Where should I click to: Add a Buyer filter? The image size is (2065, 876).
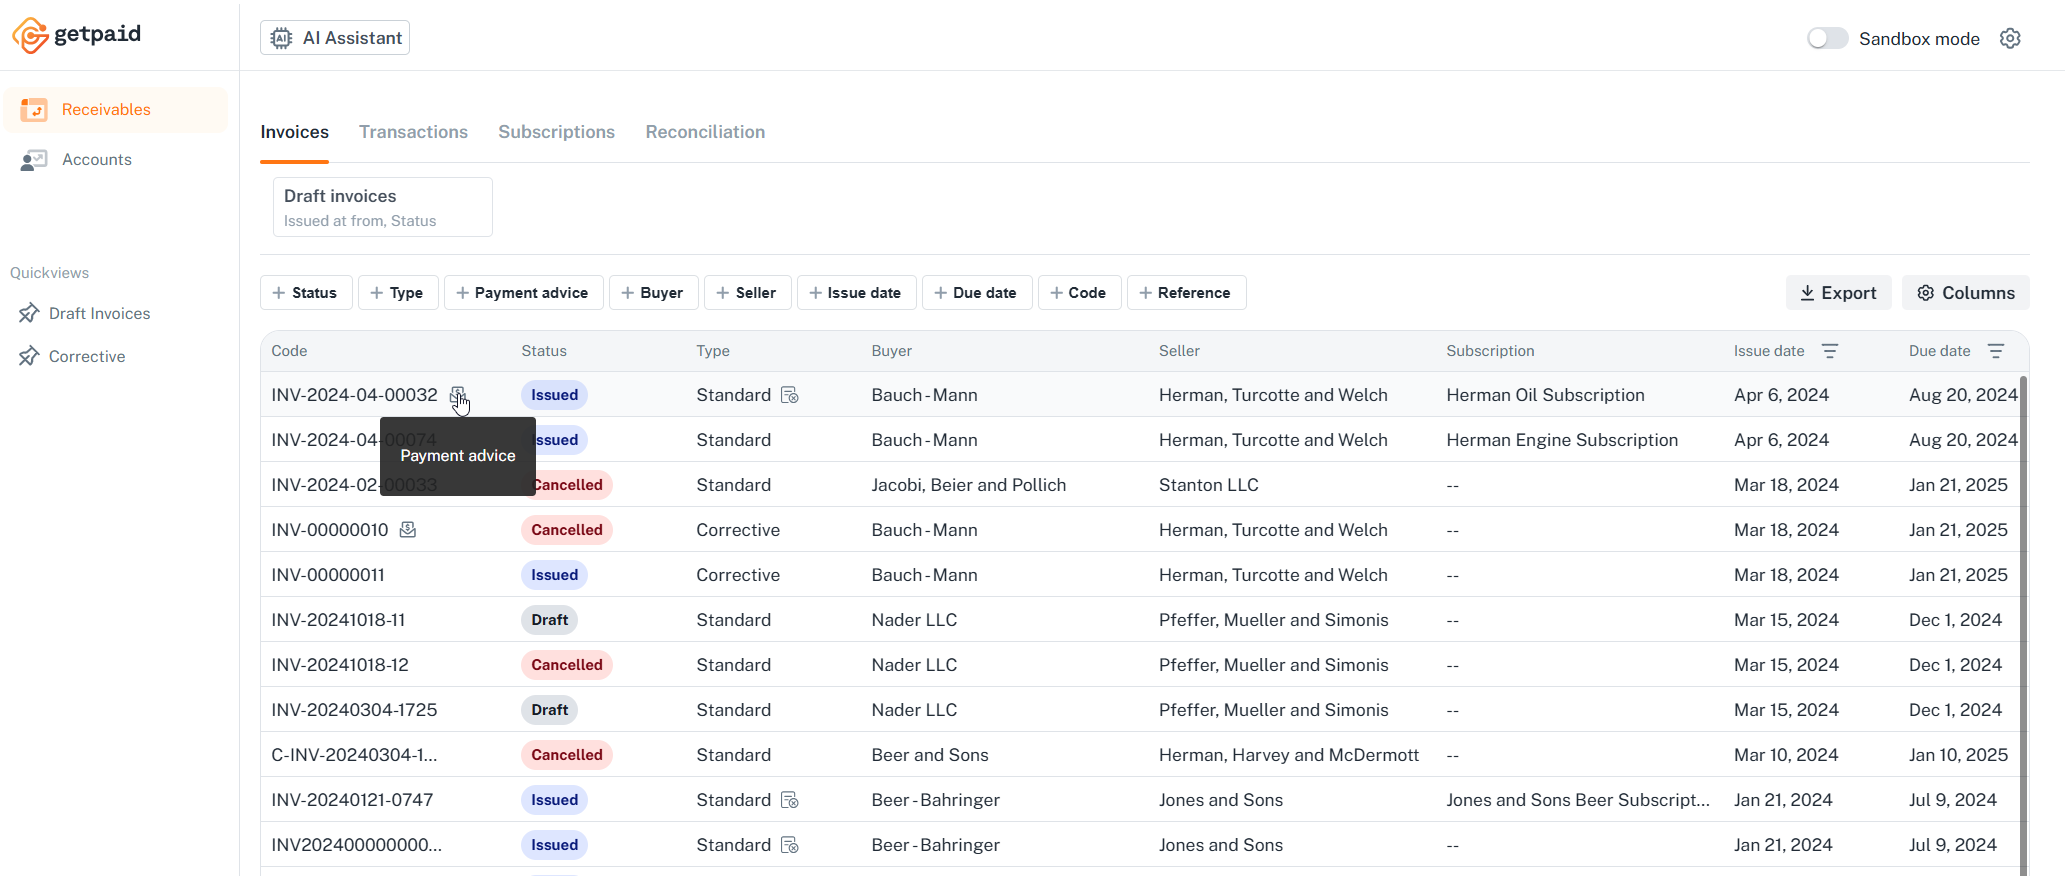click(x=653, y=293)
